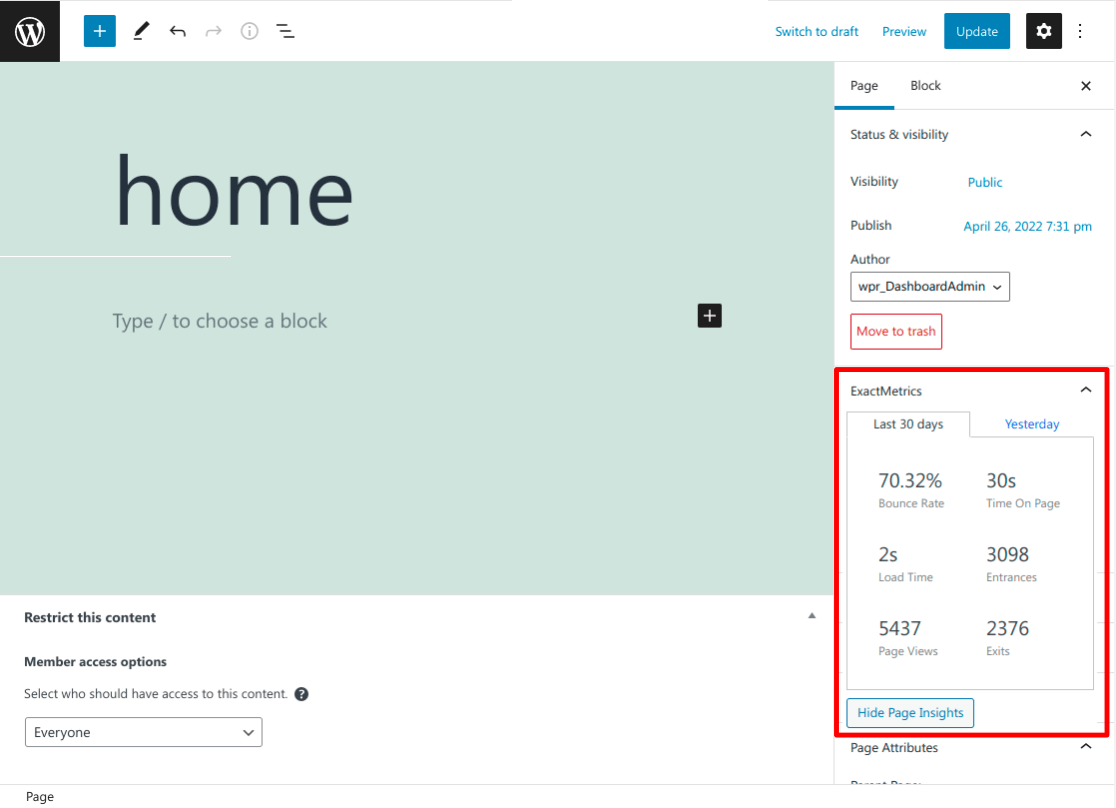
Task: Click the blue Update button
Action: tap(976, 31)
